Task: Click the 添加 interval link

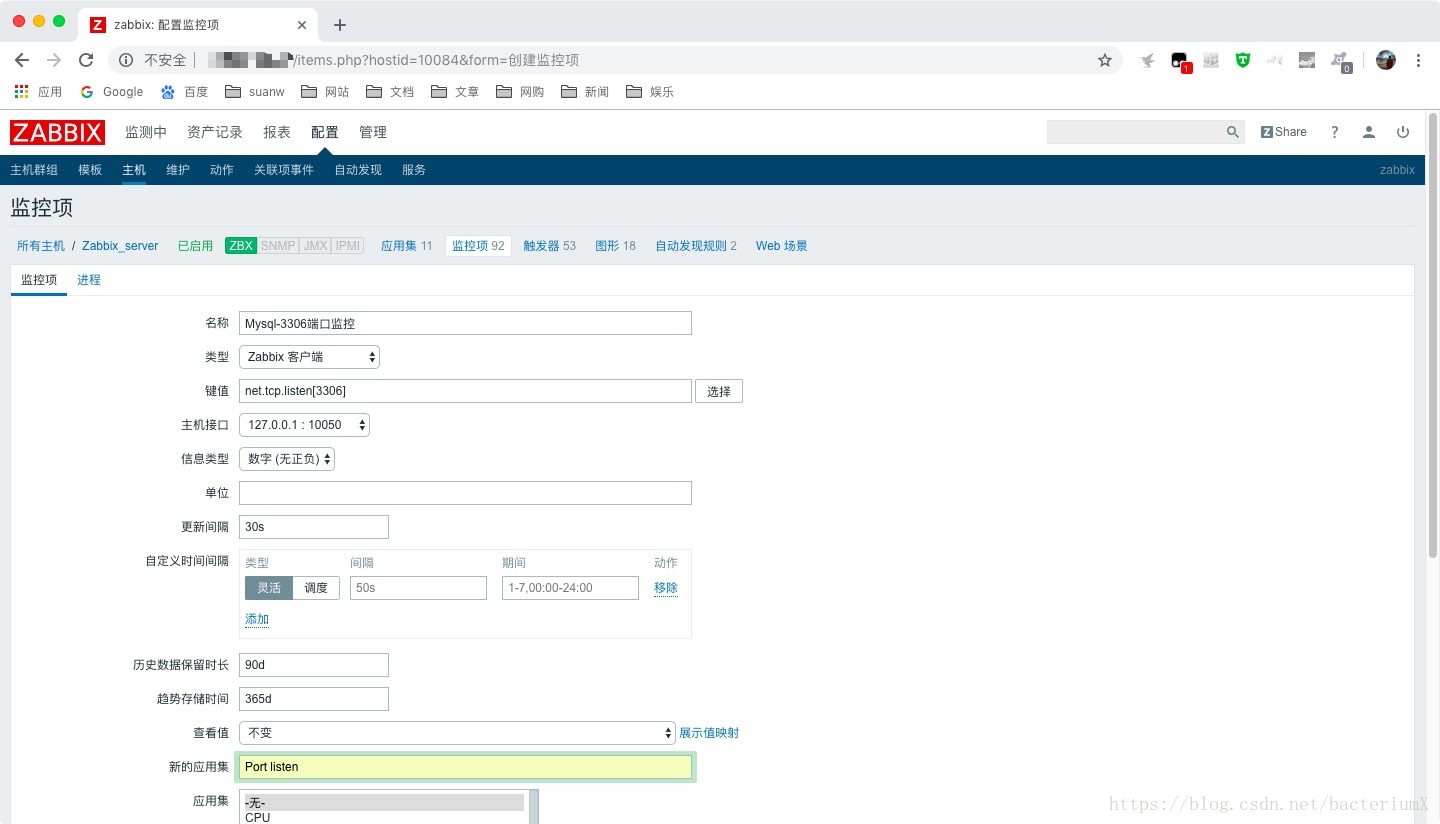Action: (x=257, y=620)
